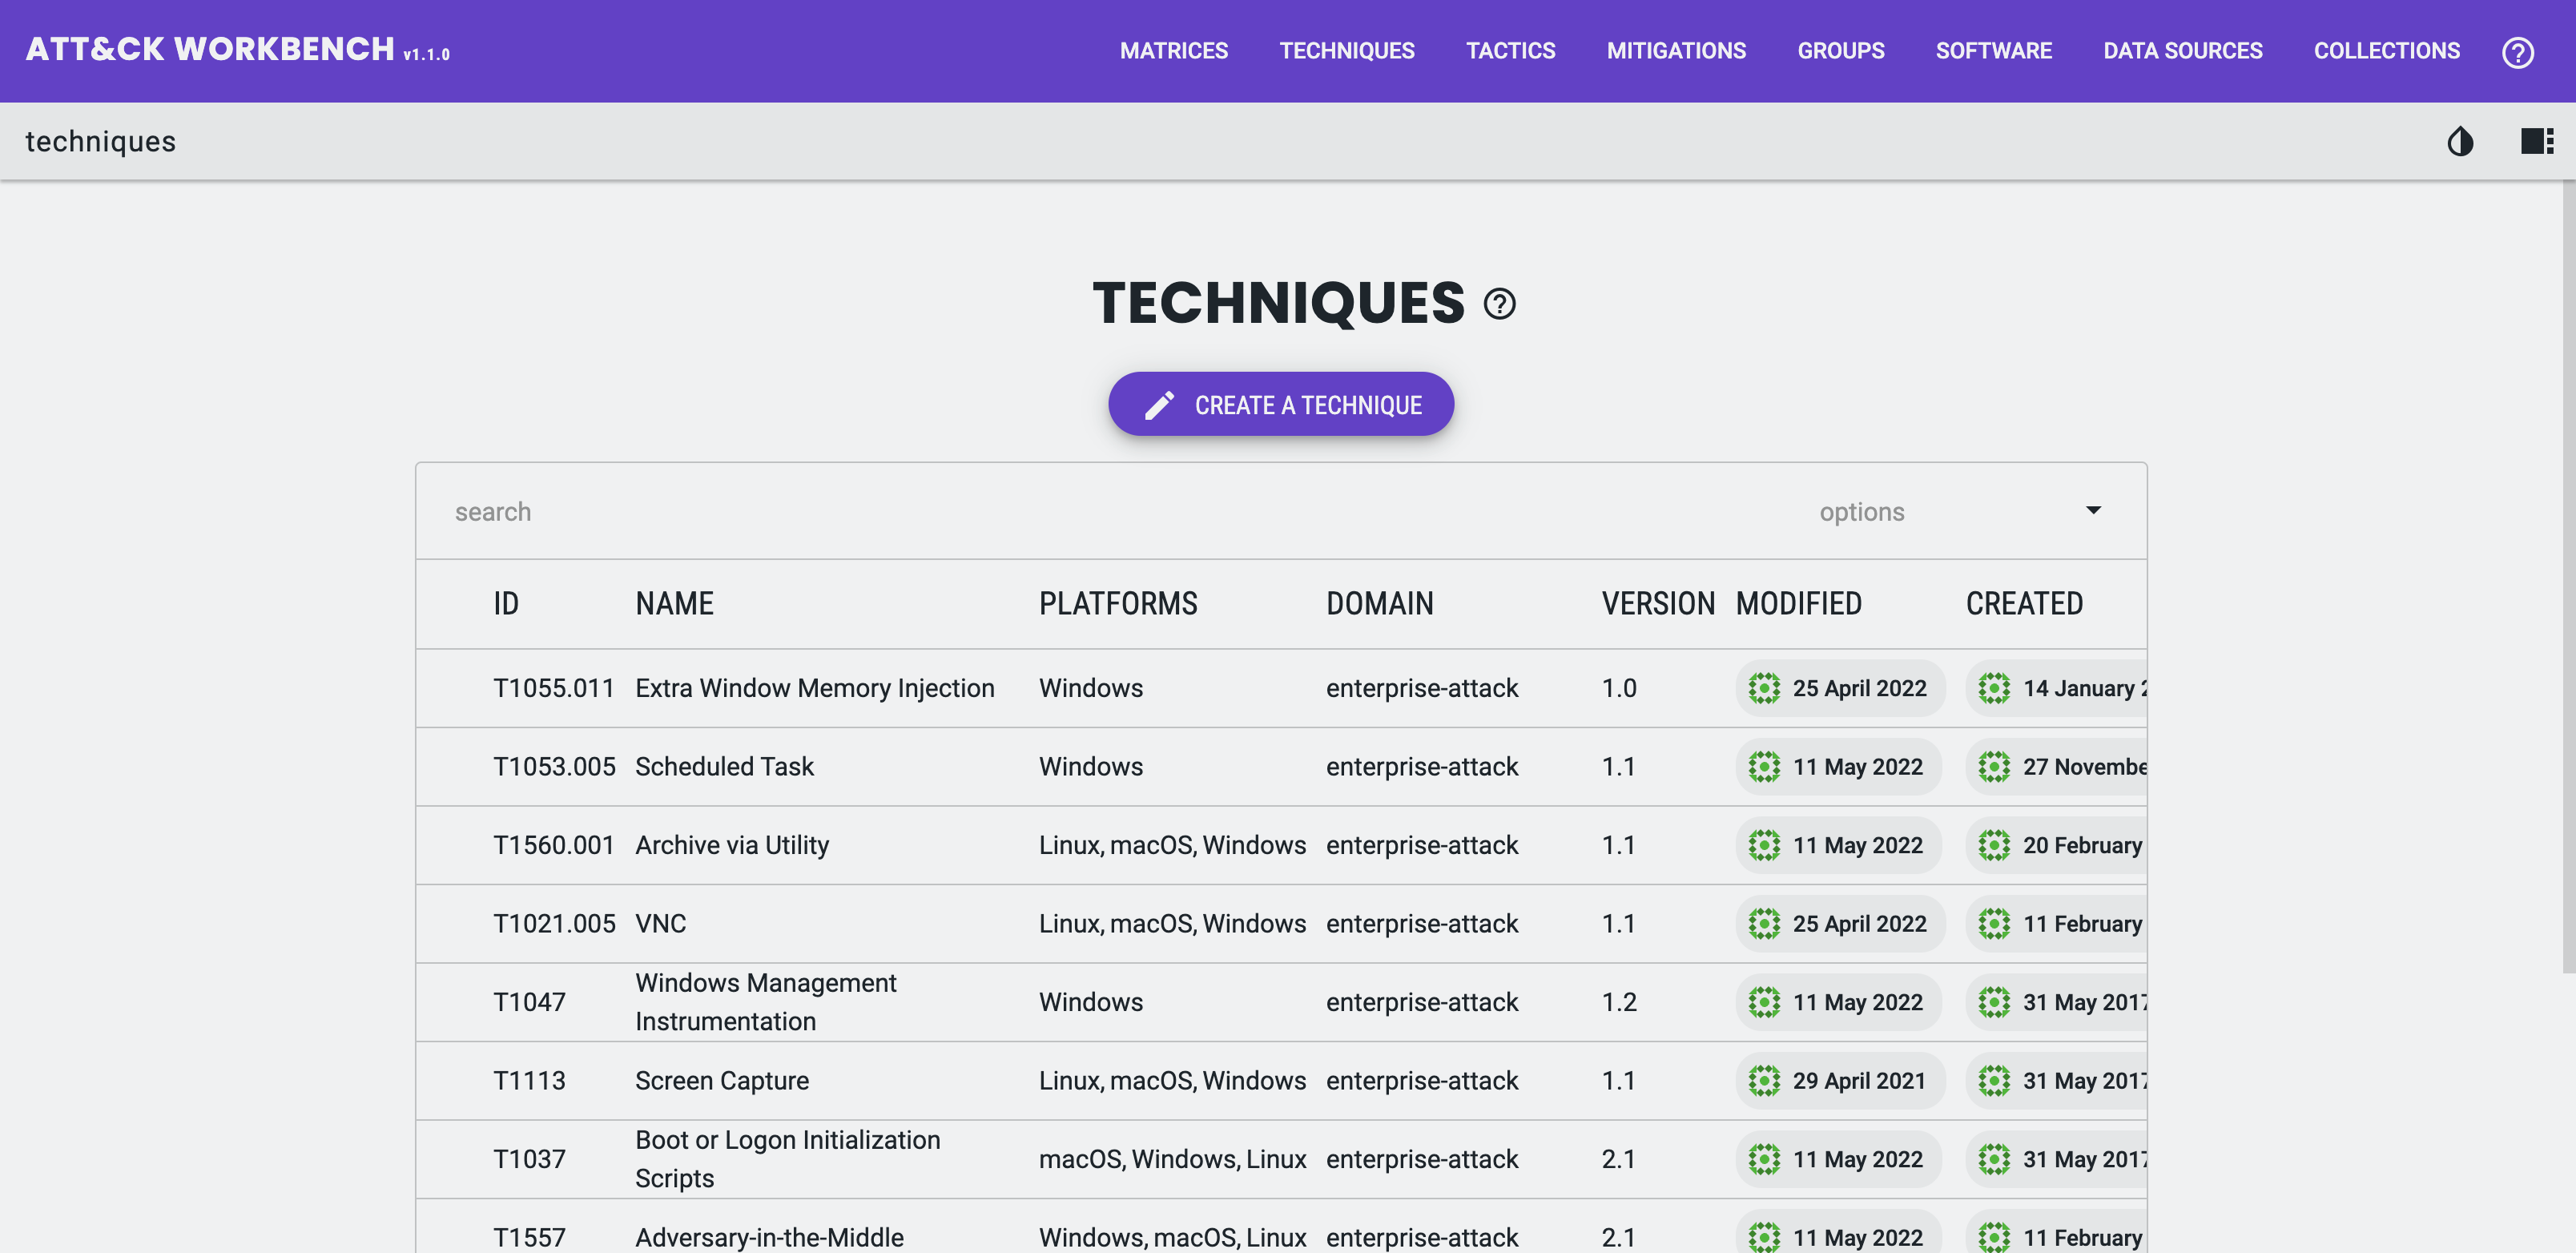Click the workflow status icon beside 25 April 2022 for T1055.011

pos(1764,688)
